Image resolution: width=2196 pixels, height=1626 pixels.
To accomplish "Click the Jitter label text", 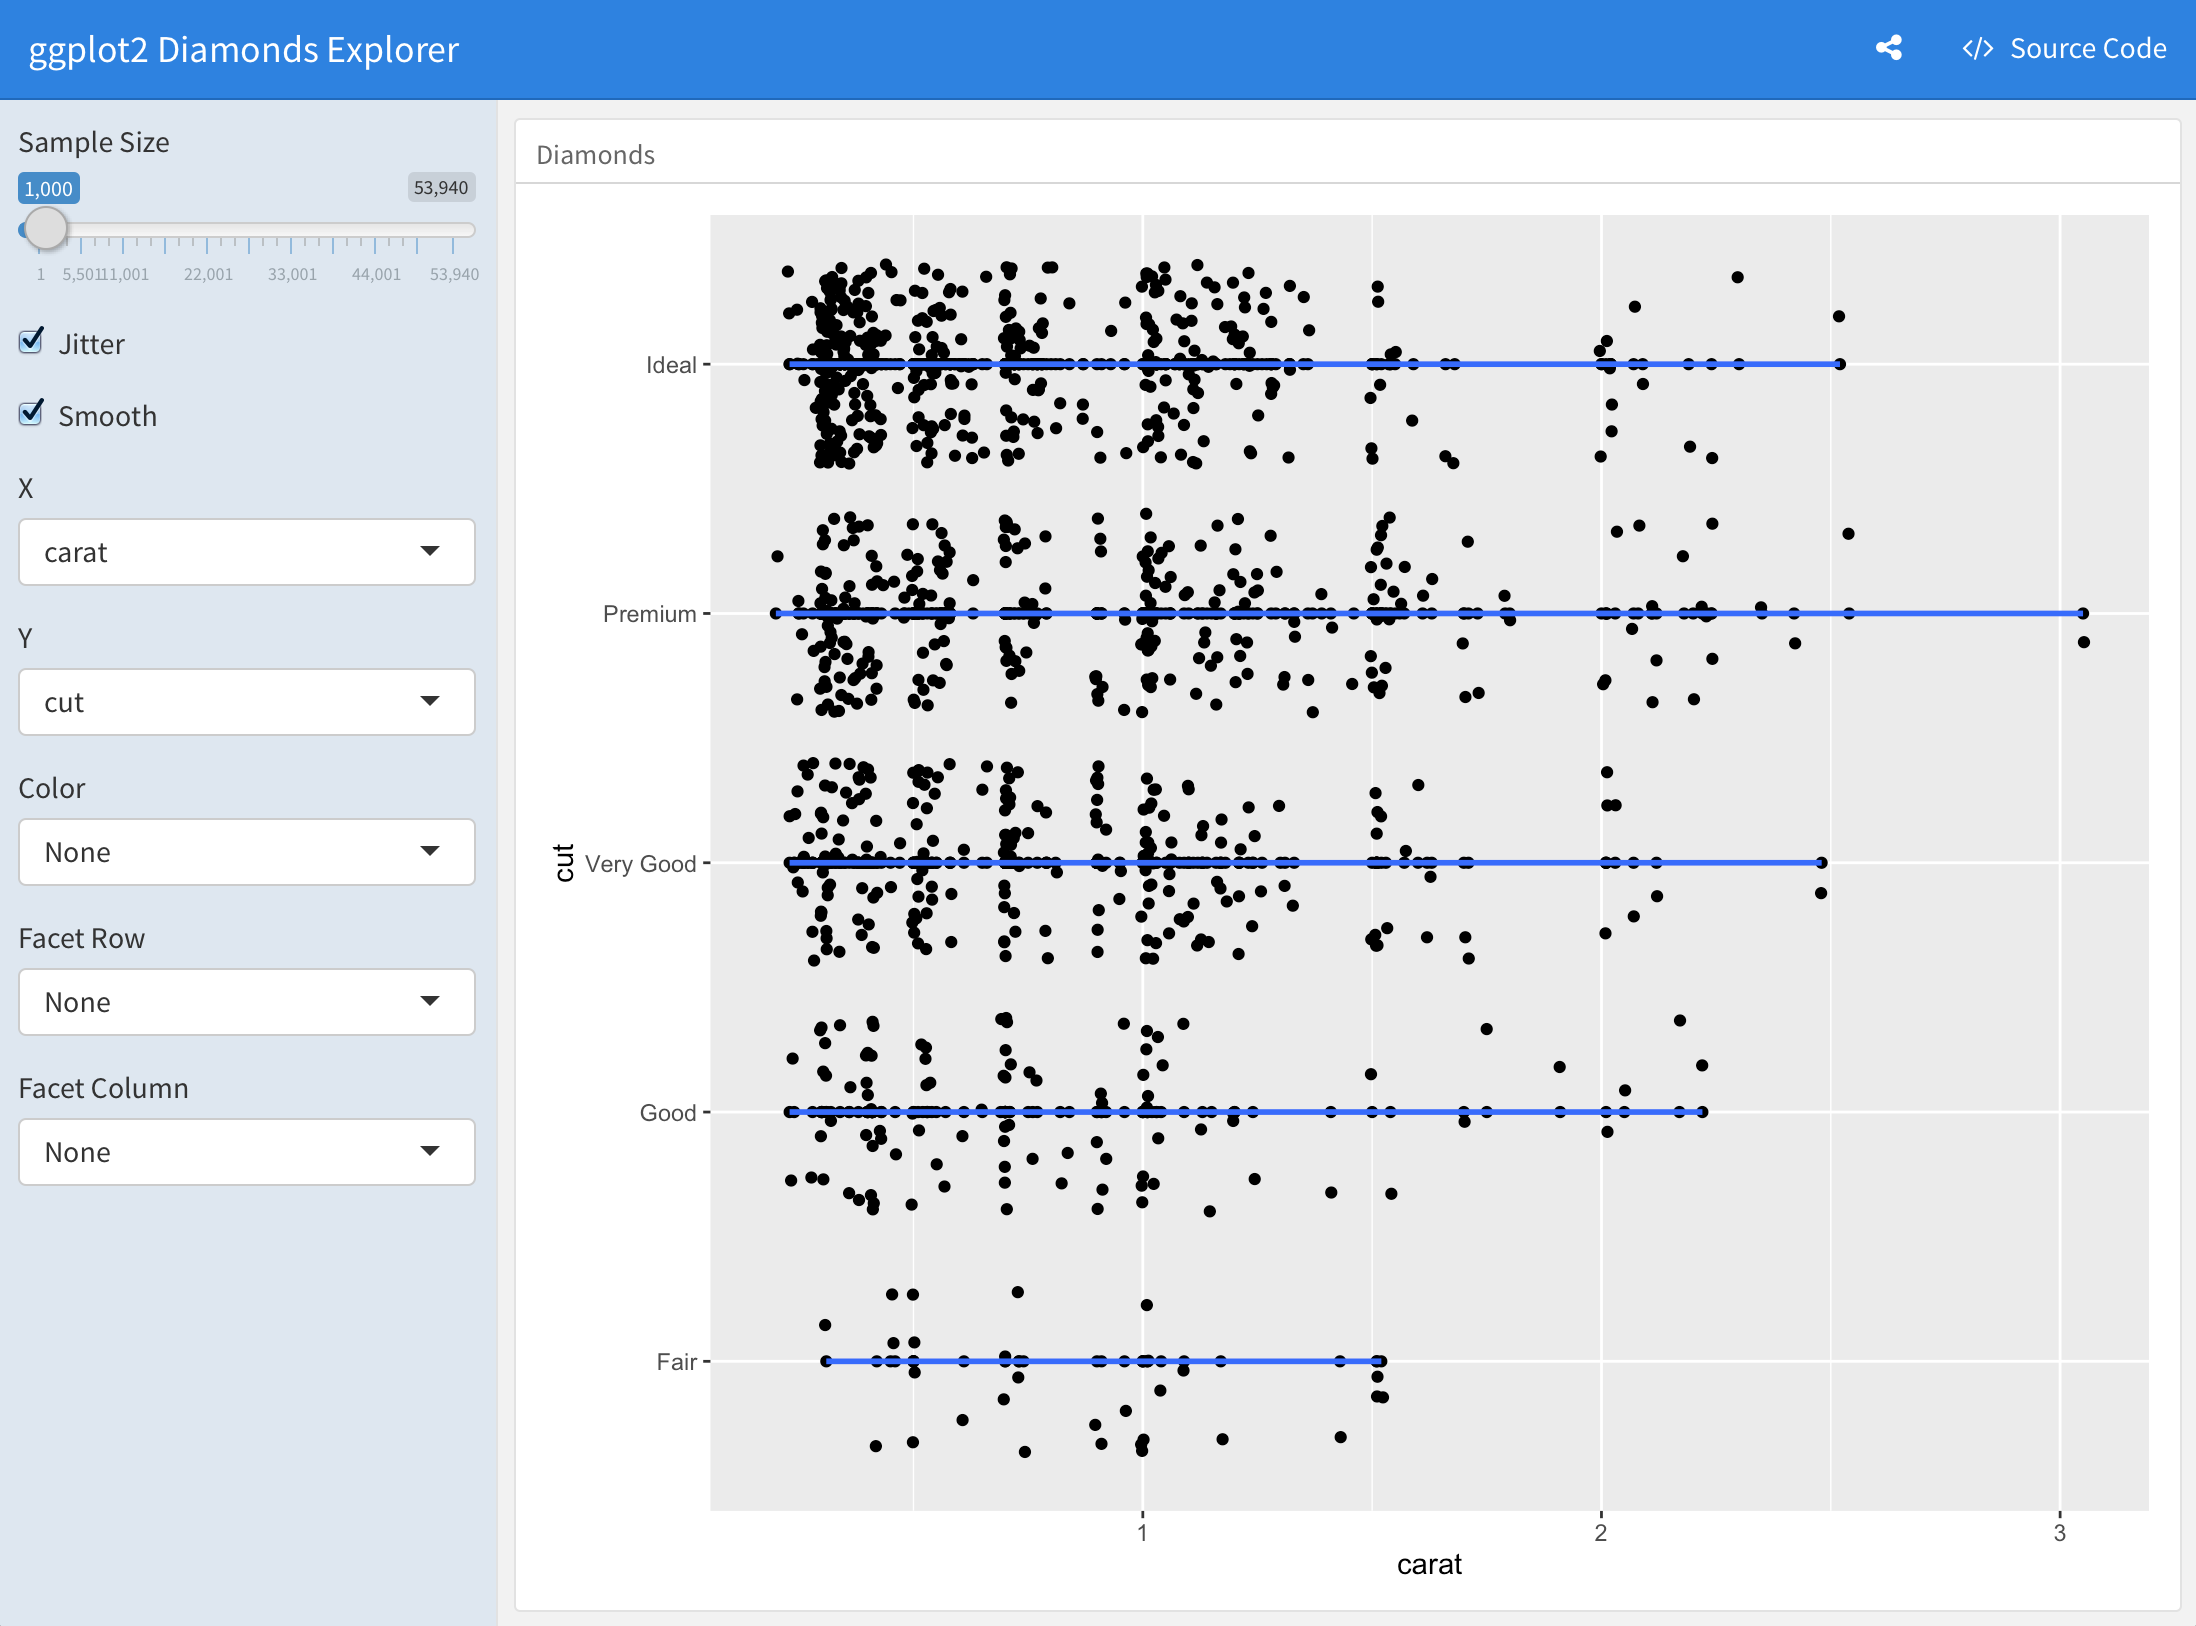I will tap(91, 344).
